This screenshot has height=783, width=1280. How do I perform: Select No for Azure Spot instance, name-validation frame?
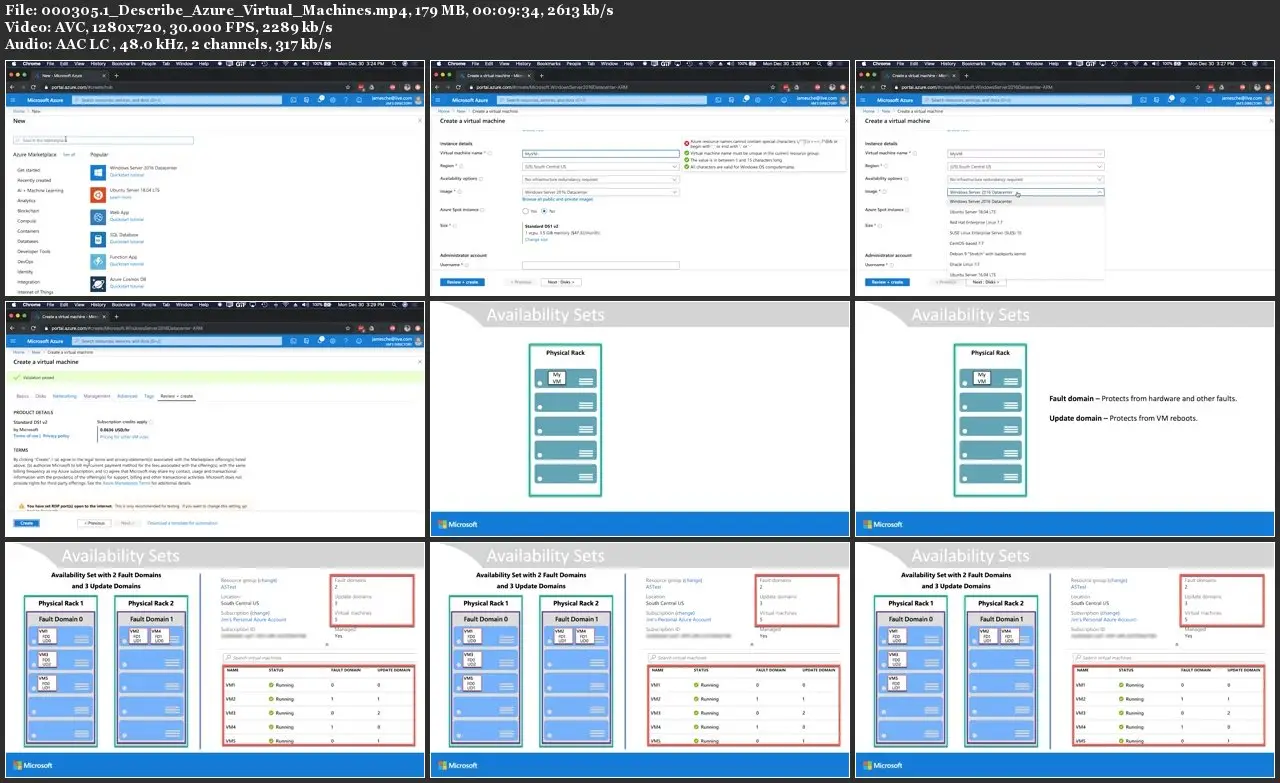pyautogui.click(x=544, y=211)
